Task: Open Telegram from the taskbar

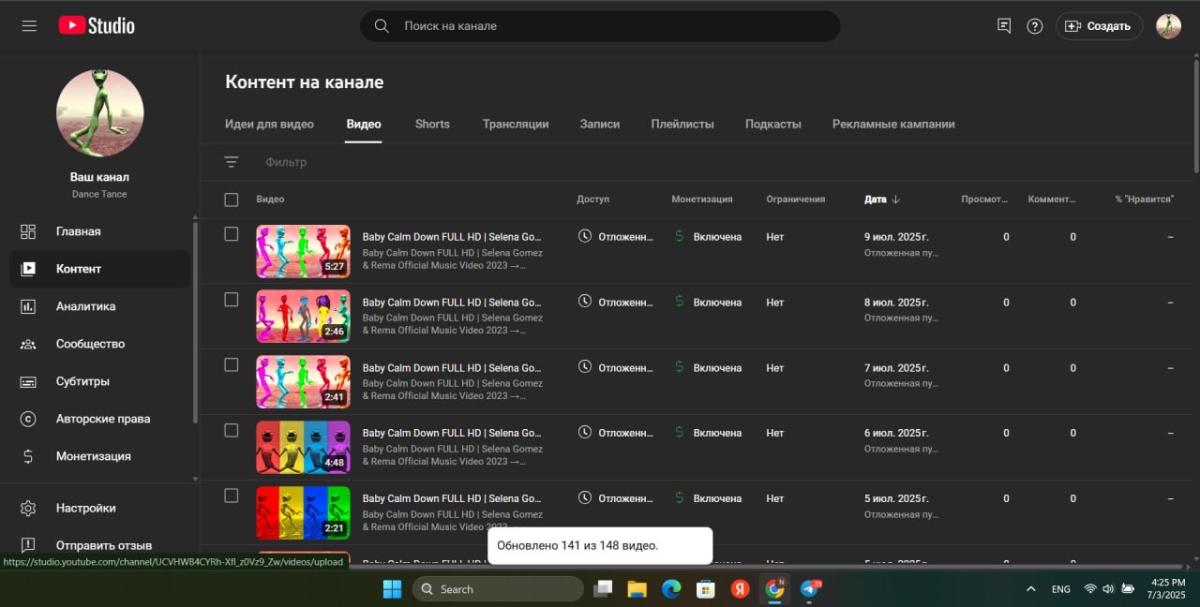Action: 810,589
